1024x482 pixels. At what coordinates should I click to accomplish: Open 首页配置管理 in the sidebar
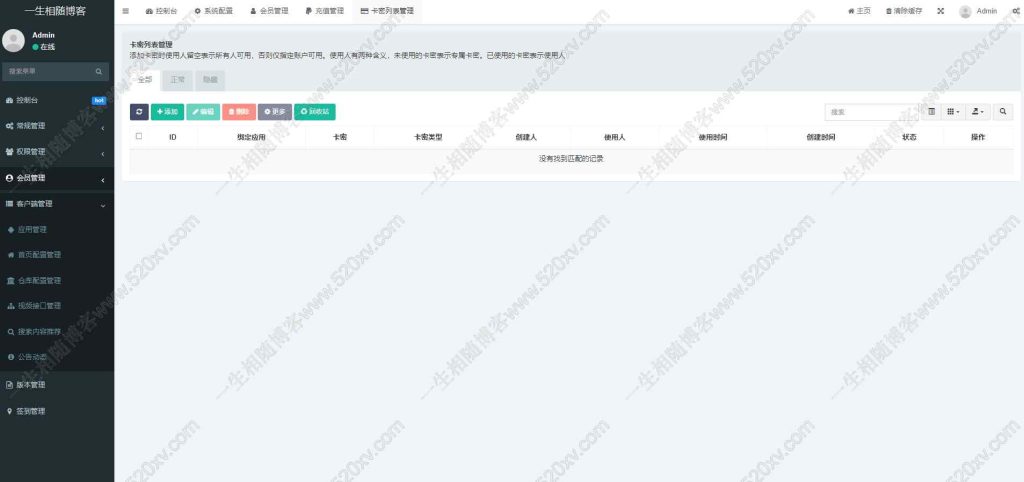[57, 255]
